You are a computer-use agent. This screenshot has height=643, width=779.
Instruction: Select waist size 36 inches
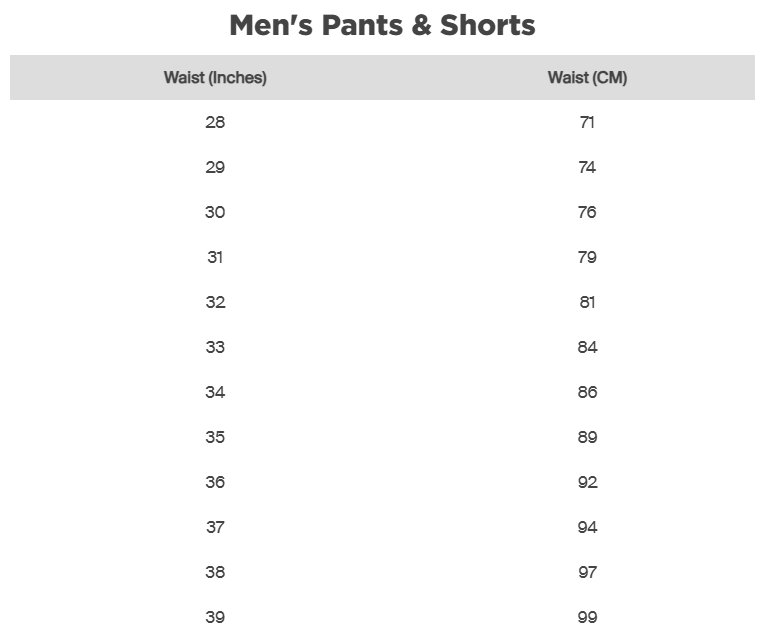pos(215,482)
